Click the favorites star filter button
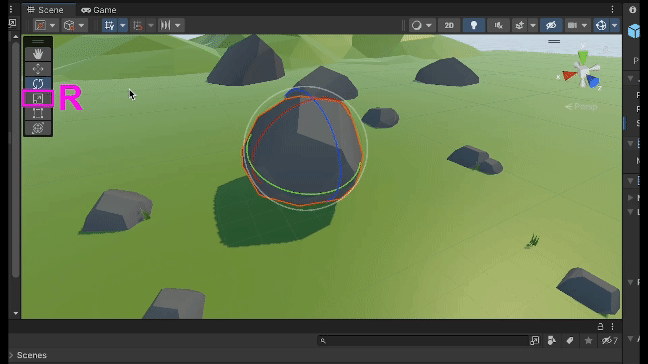Screen dimensions: 648x364 [x=588, y=340]
